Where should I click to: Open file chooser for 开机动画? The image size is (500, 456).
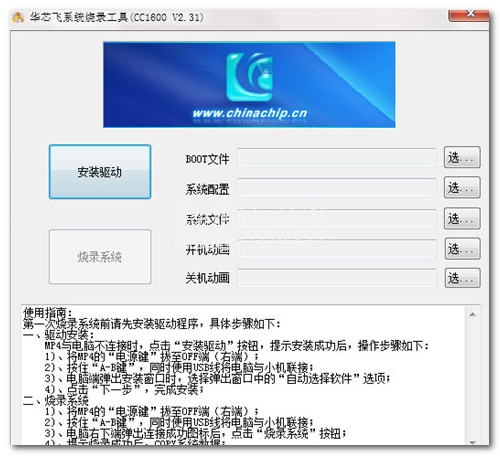click(462, 249)
